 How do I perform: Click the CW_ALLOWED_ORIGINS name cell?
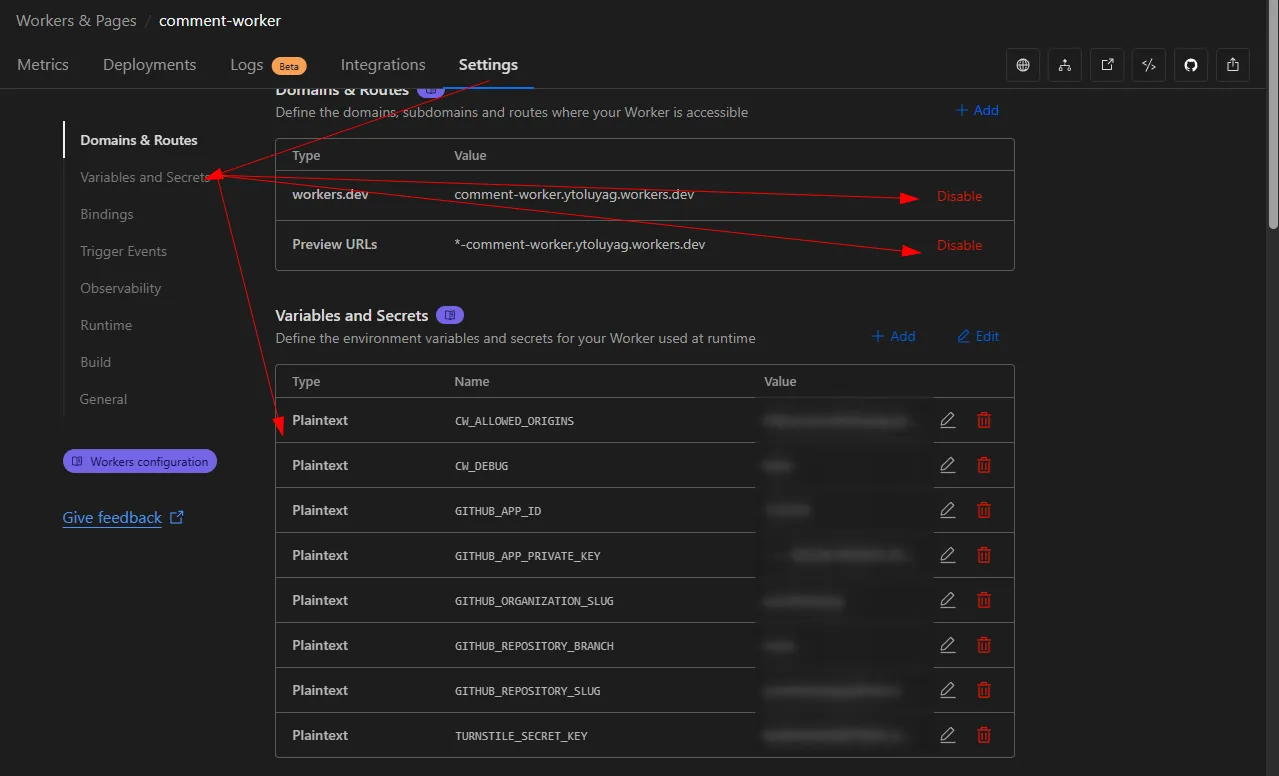pos(515,421)
